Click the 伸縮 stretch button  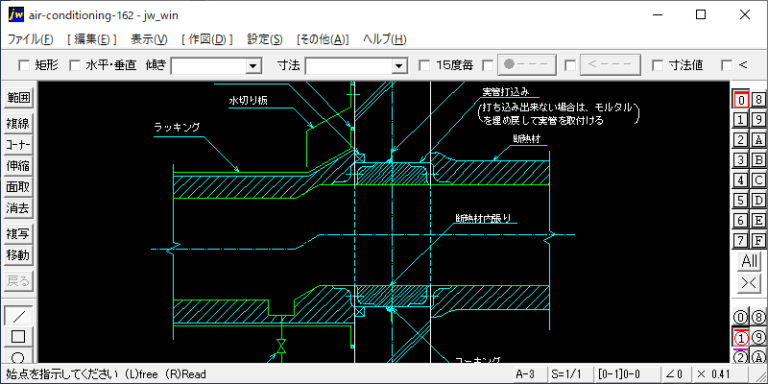[x=18, y=166]
